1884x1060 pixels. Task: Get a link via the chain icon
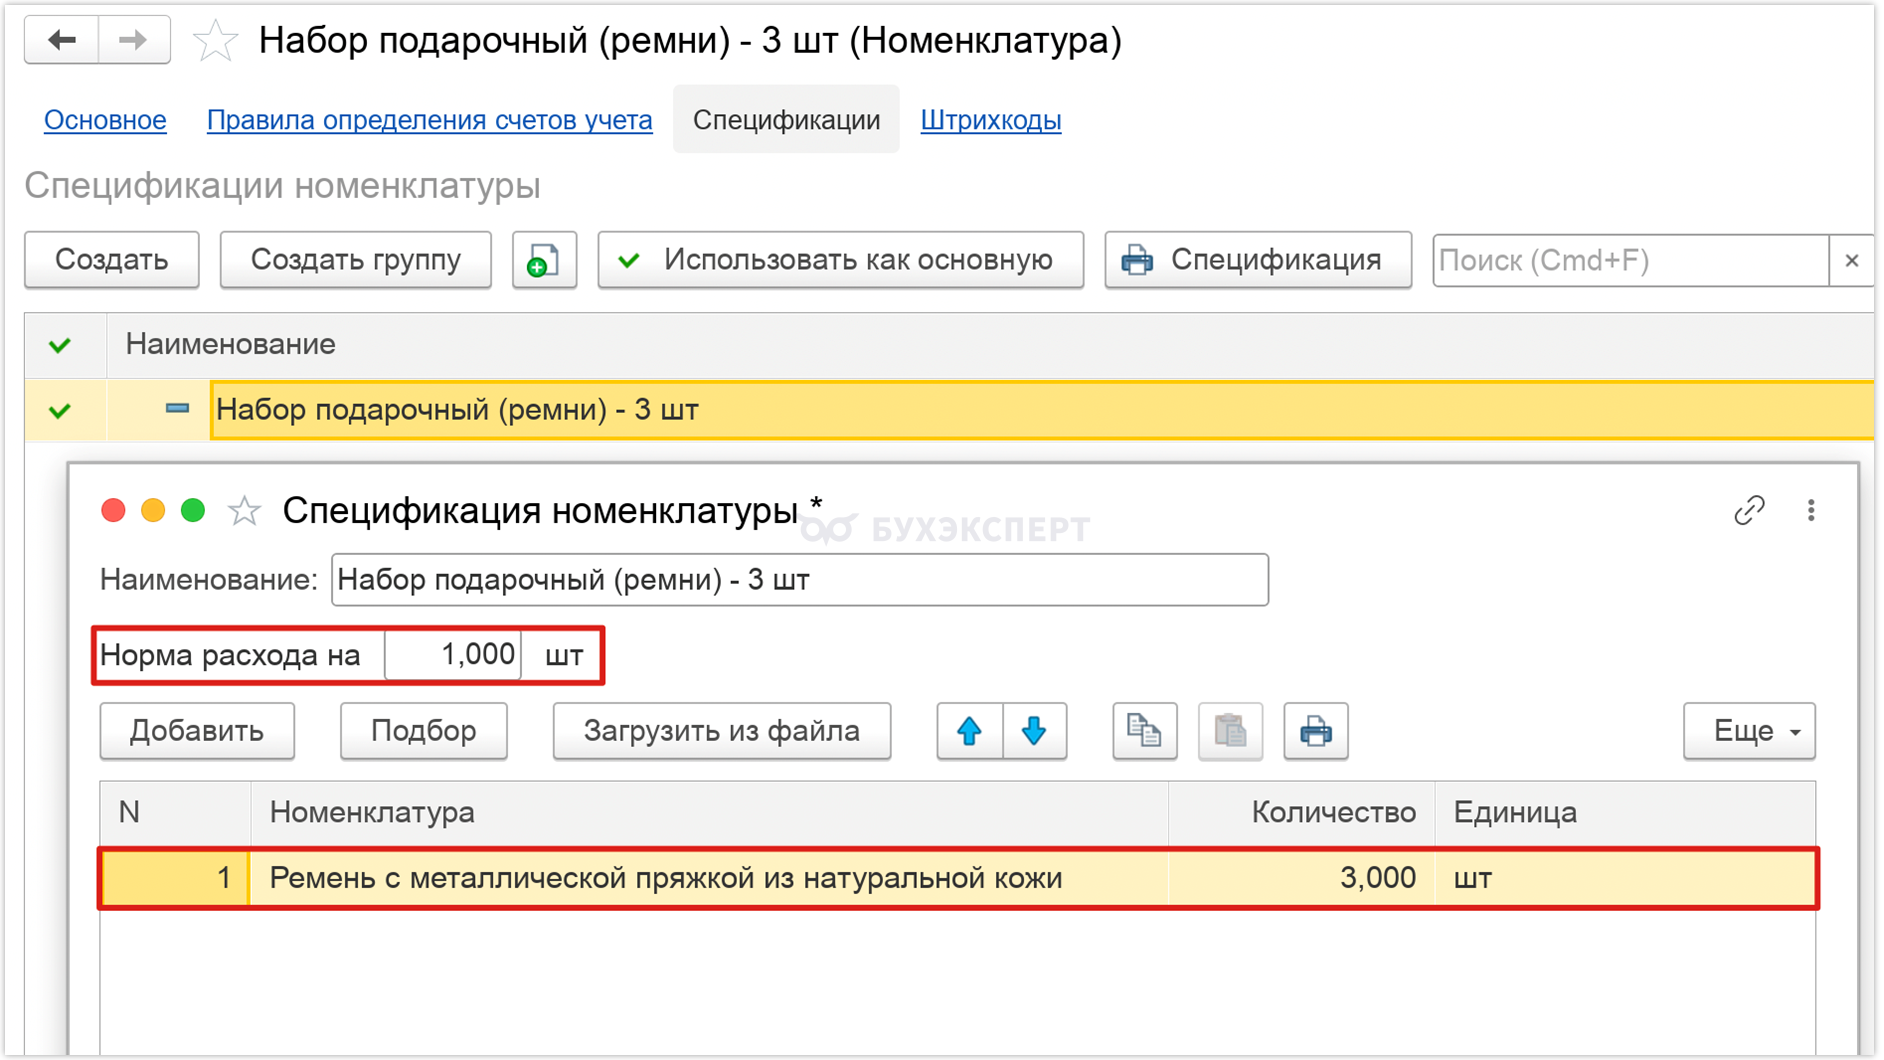click(1749, 511)
